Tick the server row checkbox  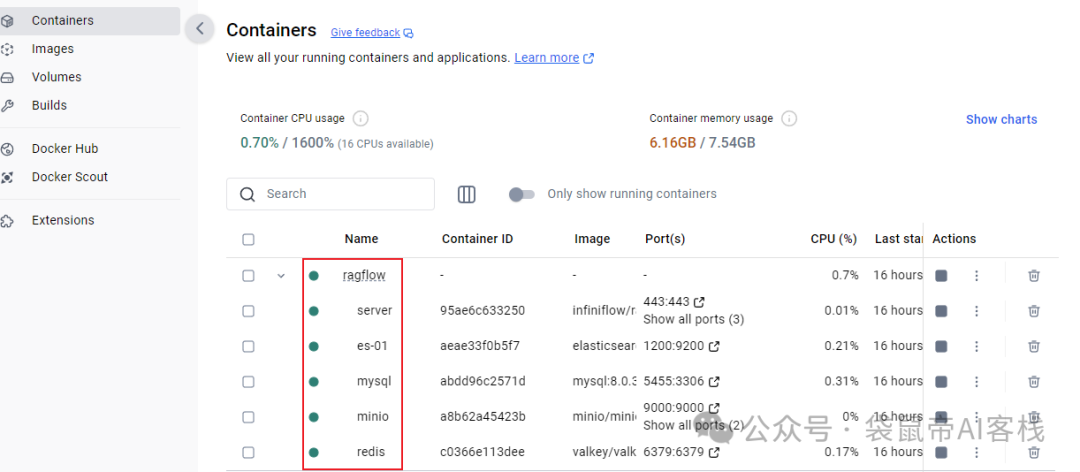pos(248,311)
